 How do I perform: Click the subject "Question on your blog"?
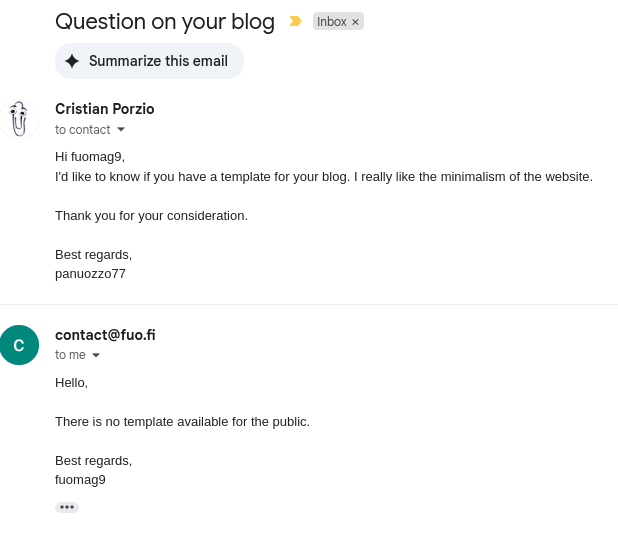point(165,21)
